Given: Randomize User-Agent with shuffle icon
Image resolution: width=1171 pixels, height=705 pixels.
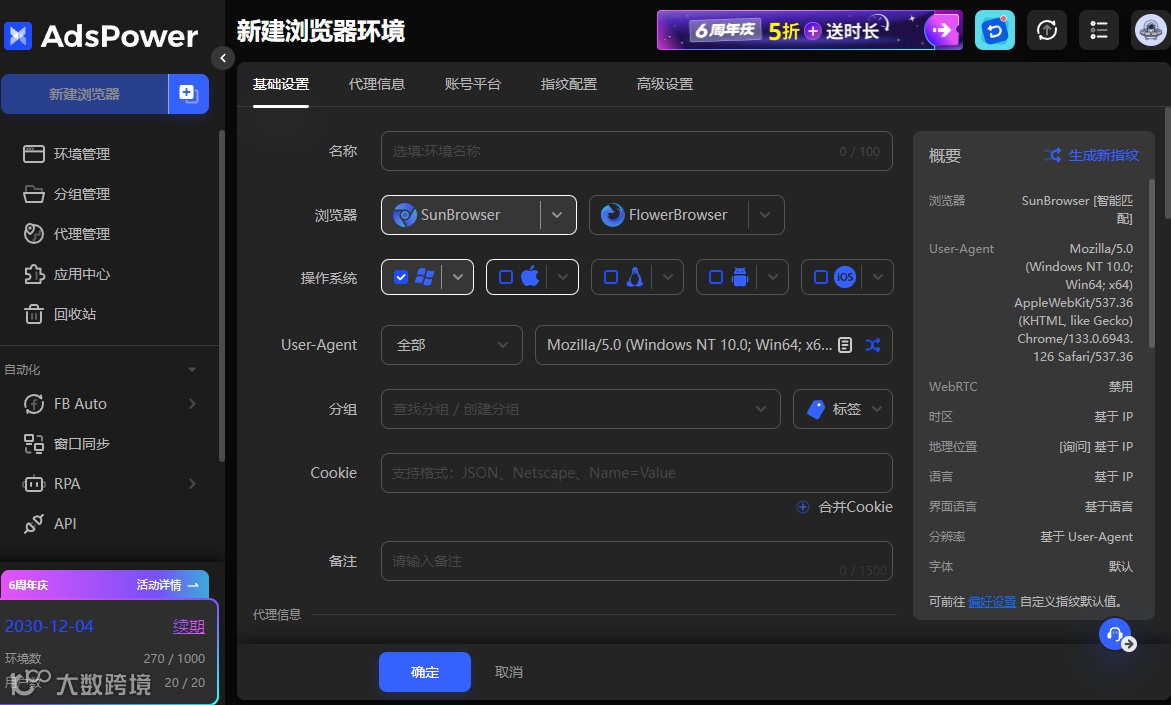Looking at the screenshot, I should pyautogui.click(x=872, y=345).
